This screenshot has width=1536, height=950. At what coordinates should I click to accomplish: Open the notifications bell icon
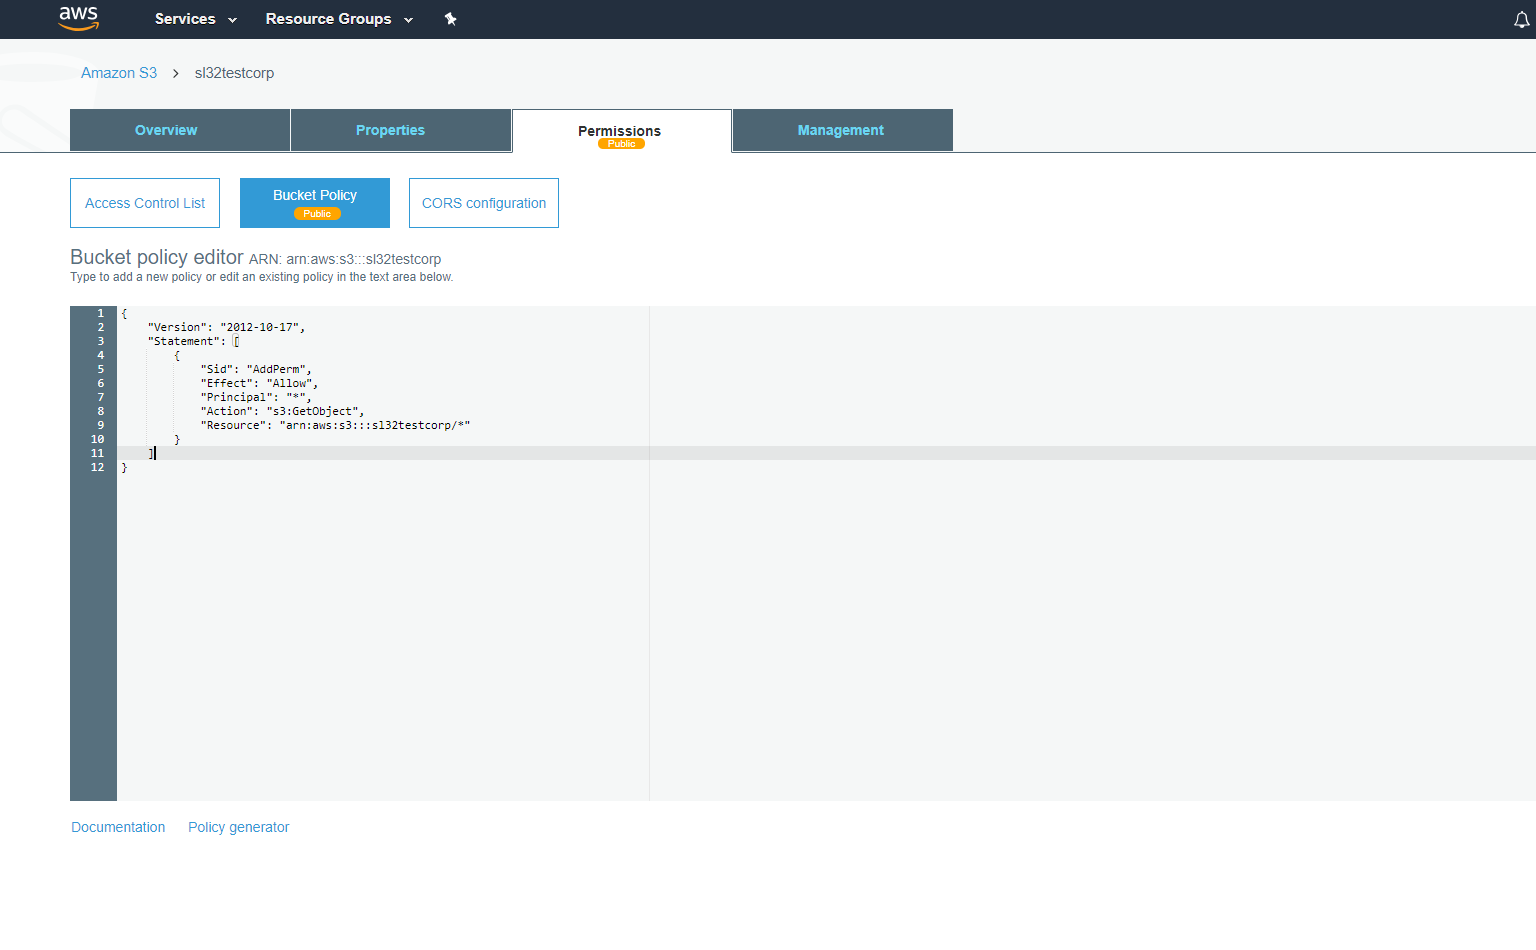1521,20
